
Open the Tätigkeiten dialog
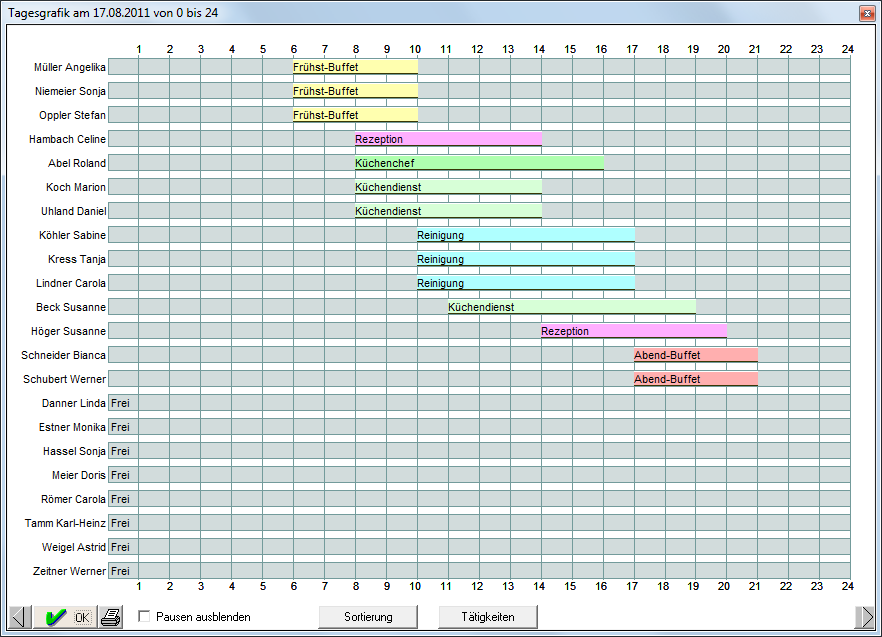click(487, 617)
